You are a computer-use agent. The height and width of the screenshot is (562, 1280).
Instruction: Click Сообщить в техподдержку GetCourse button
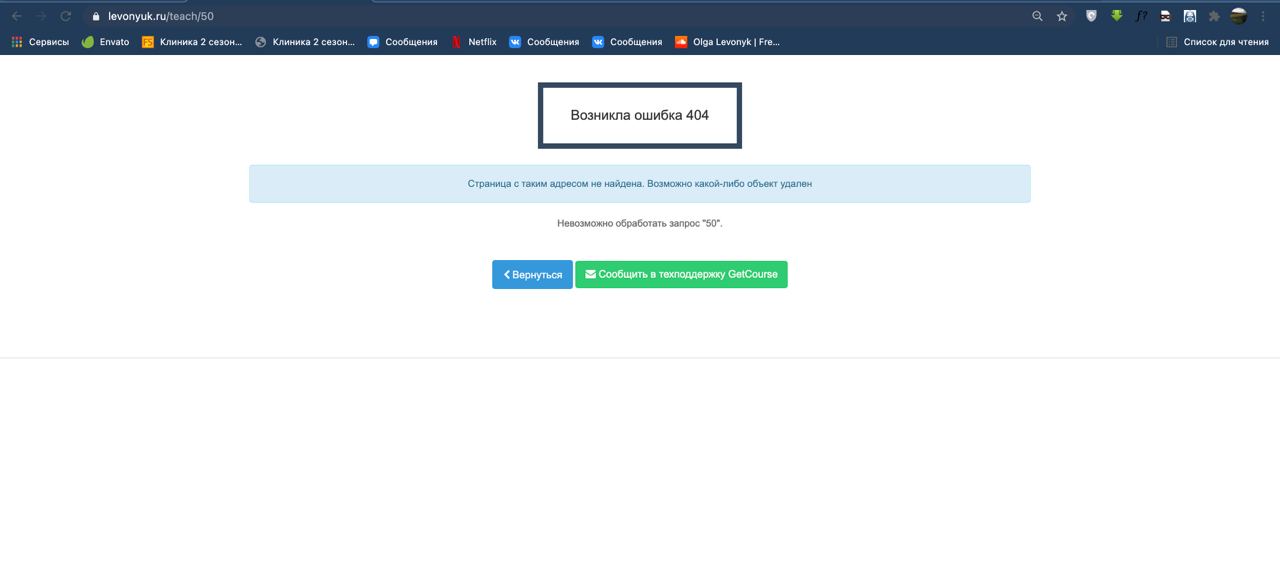click(681, 275)
